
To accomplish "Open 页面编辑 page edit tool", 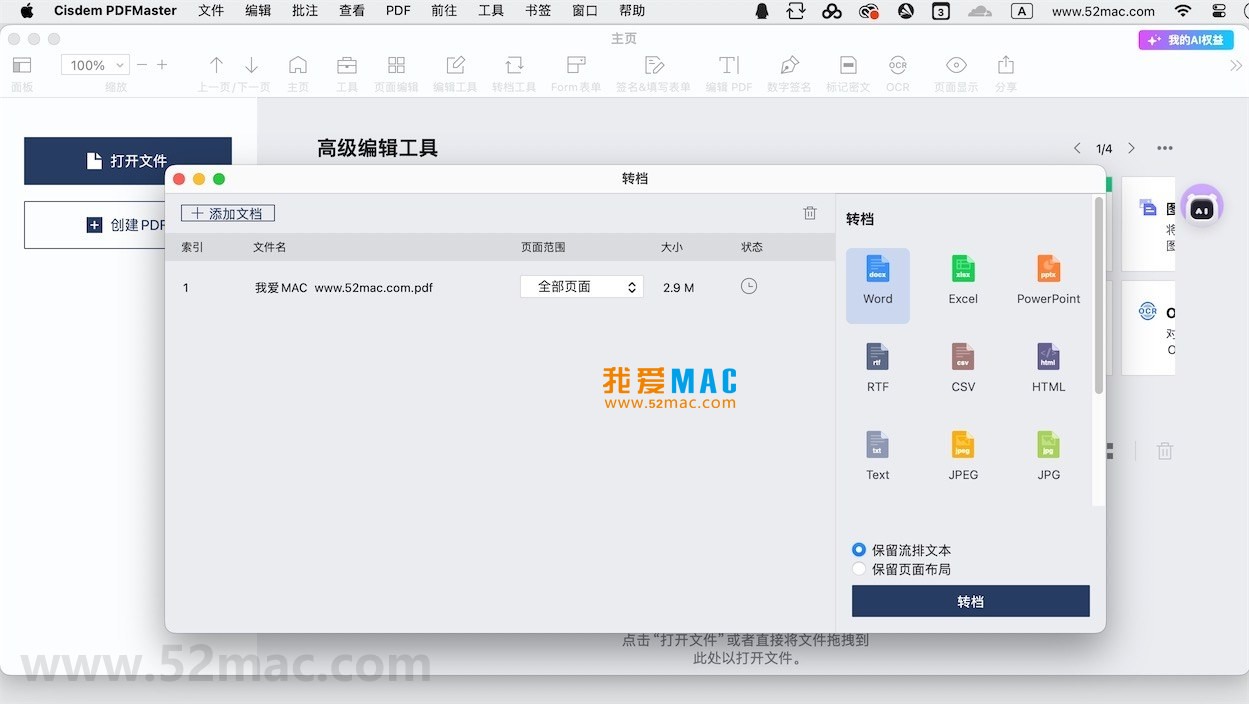I will (x=396, y=65).
